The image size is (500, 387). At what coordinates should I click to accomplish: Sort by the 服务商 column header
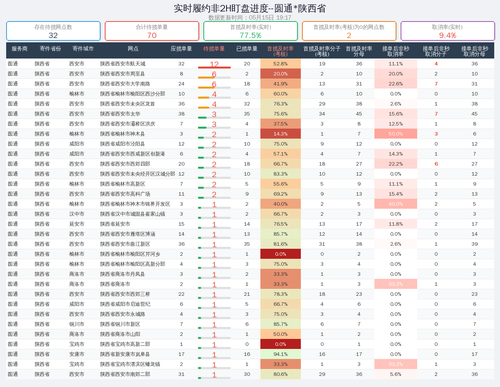[19, 49]
